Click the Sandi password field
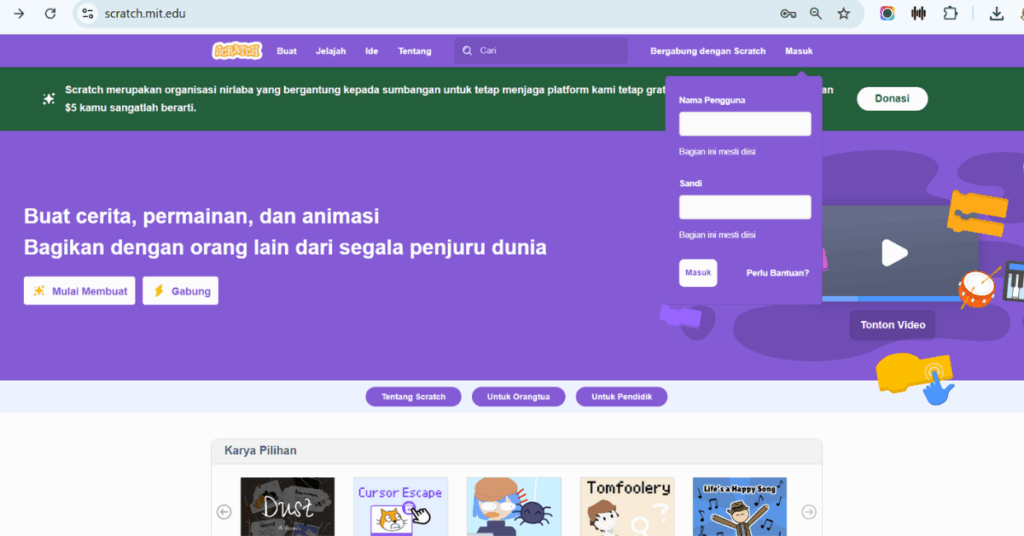This screenshot has width=1024, height=536. (x=745, y=207)
